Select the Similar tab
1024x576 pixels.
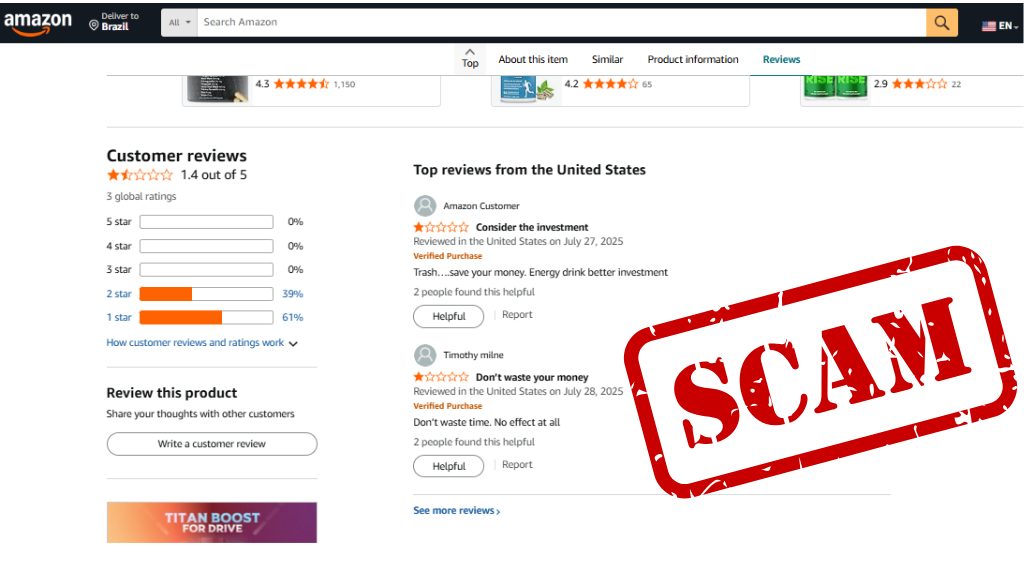[607, 60]
